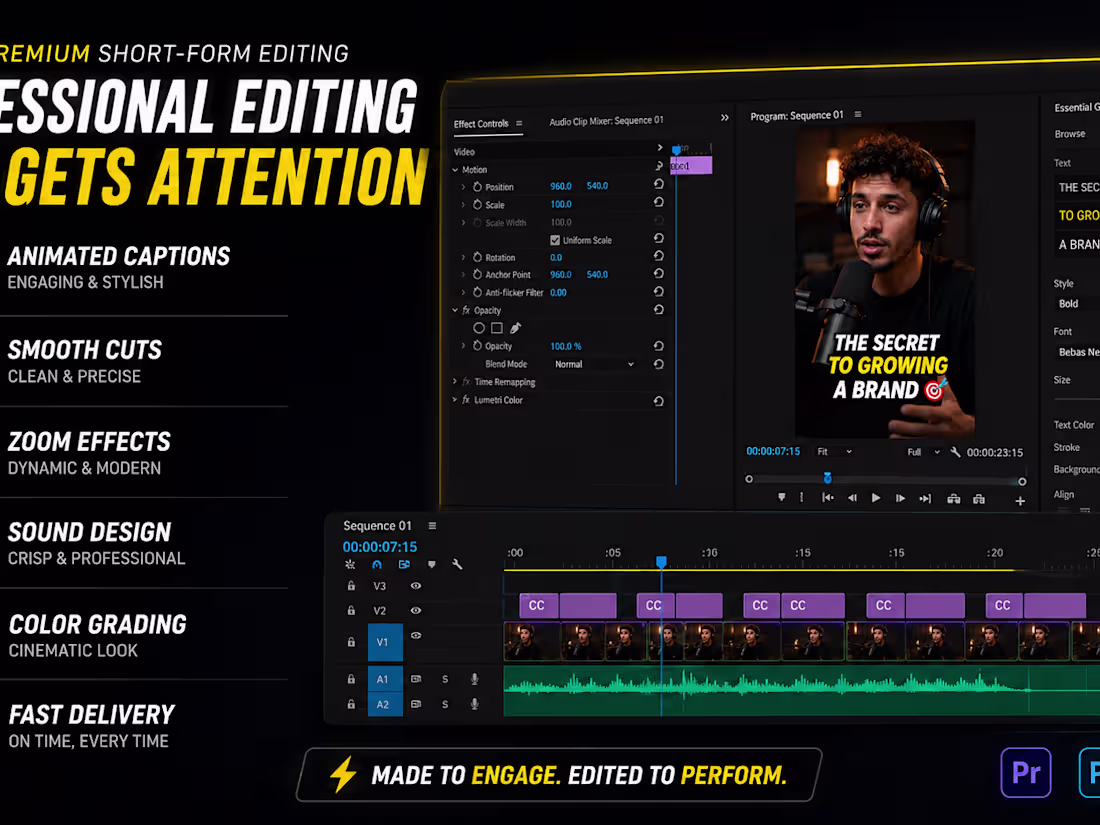Create an ellipse opacity mask
The image size is (1100, 825).
coord(479,328)
